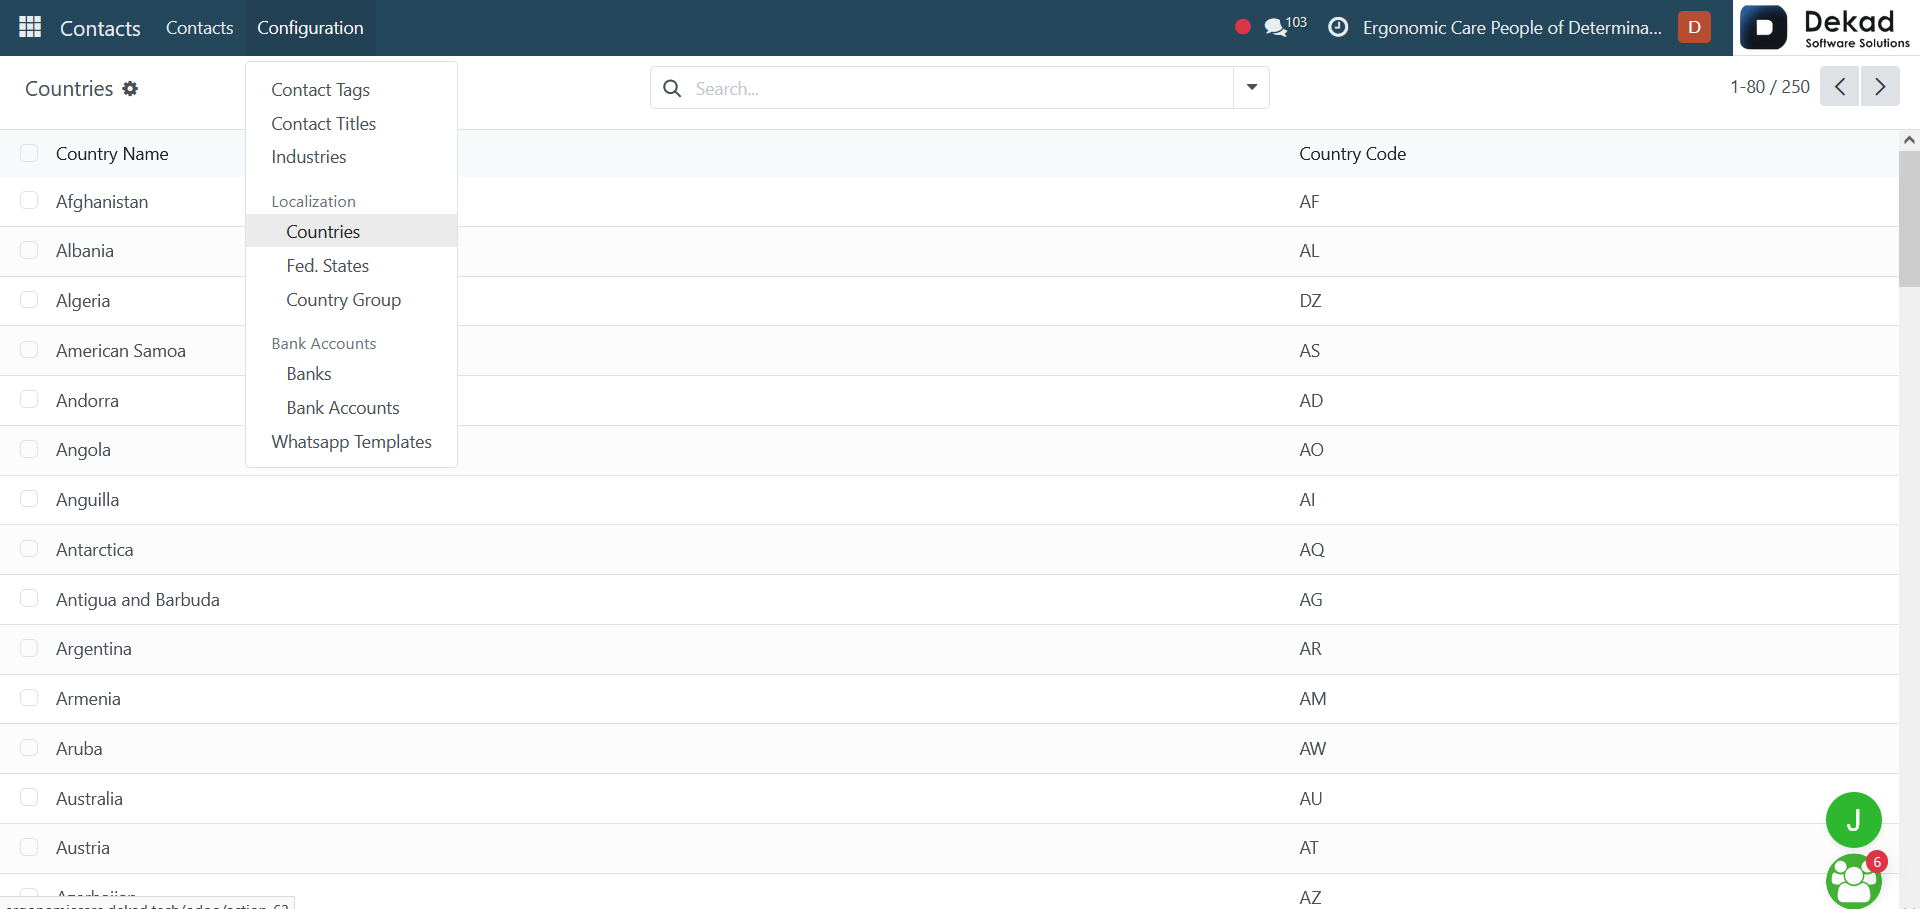Viewport: 1920px width, 909px height.
Task: Click in the Search input field
Action: pos(960,88)
